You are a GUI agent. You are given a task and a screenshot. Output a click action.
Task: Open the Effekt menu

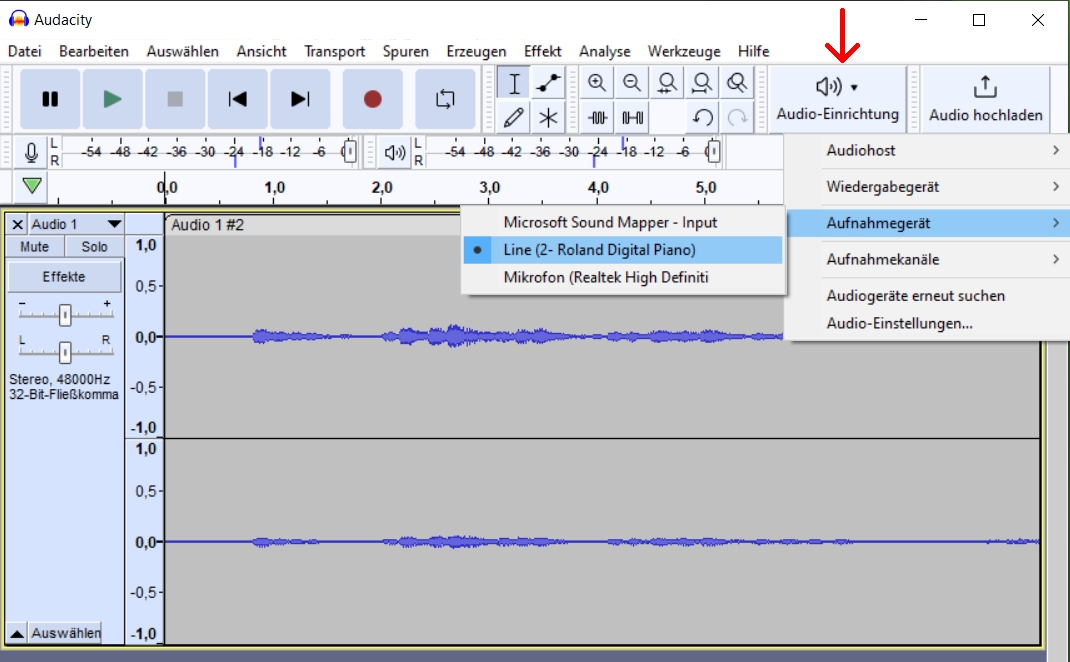(x=542, y=51)
